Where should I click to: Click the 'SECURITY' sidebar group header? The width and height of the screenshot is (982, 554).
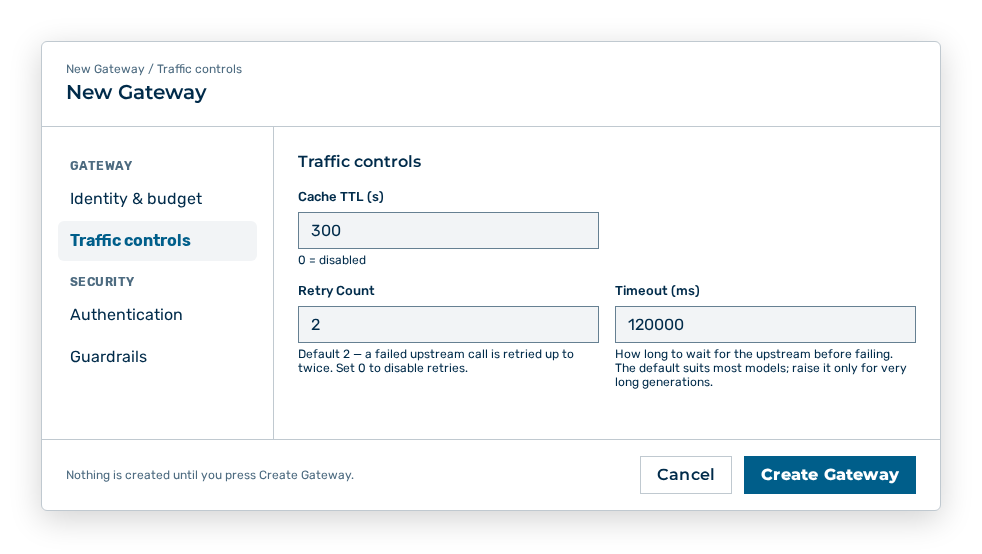point(102,282)
